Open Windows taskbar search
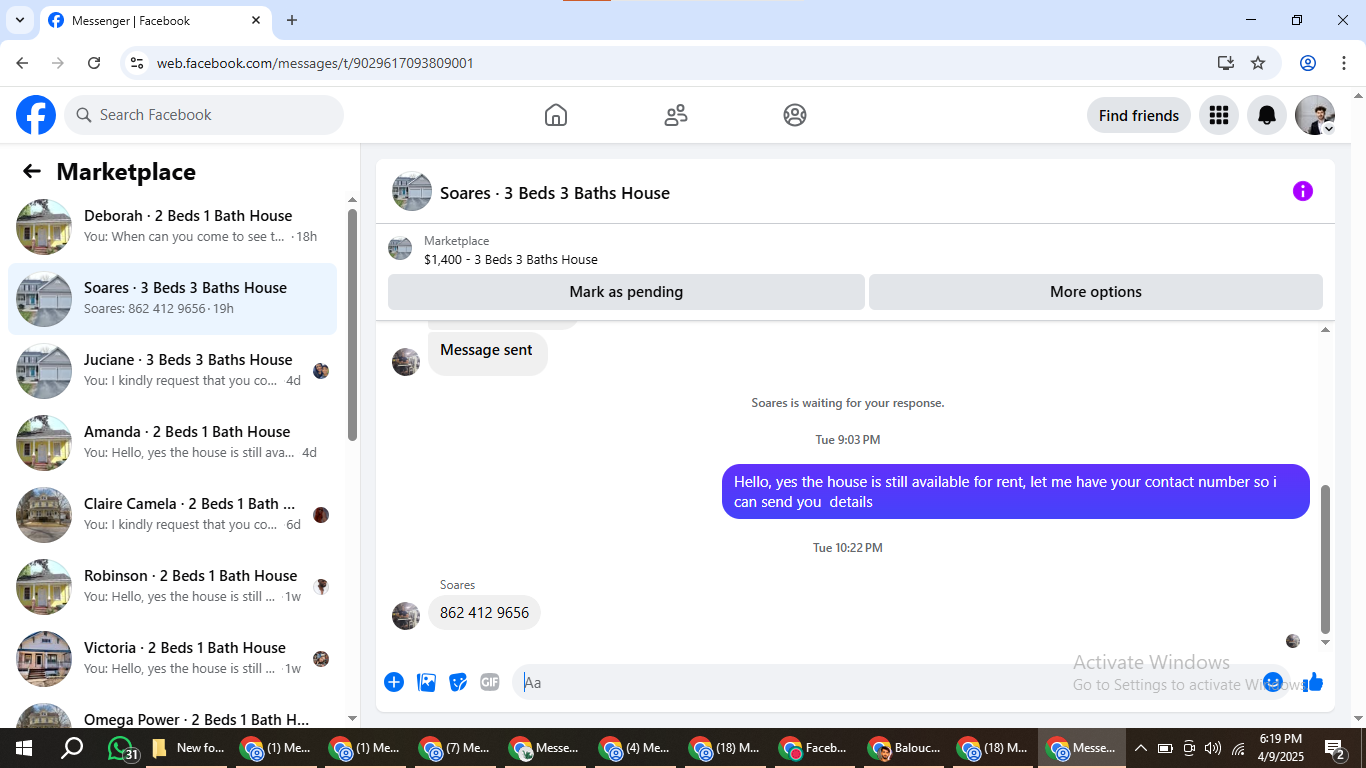The width and height of the screenshot is (1366, 768). 72,748
